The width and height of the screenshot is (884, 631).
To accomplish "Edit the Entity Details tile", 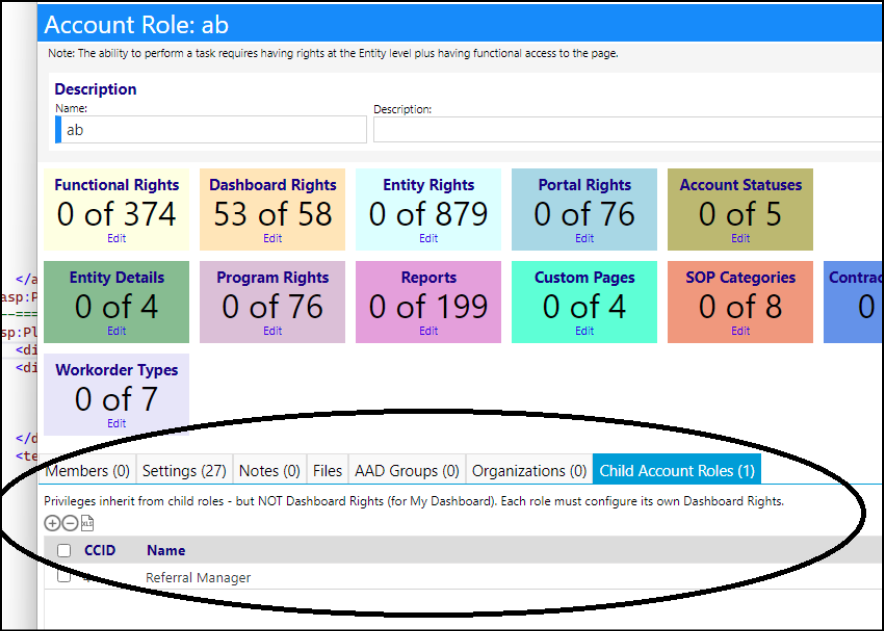I will click(117, 331).
